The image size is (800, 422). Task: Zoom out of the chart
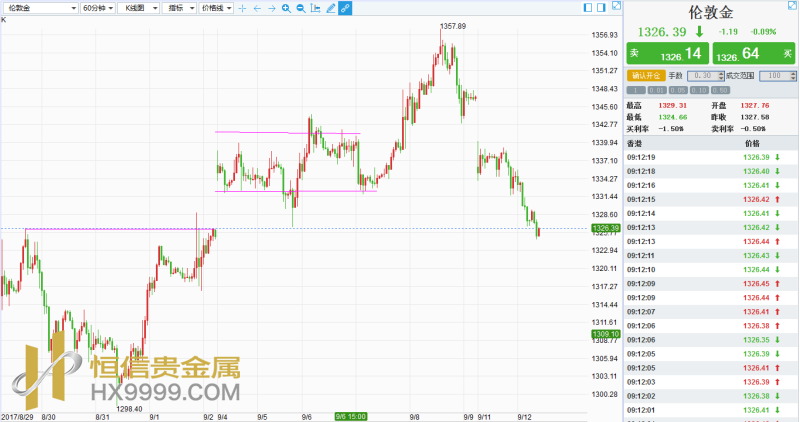click(301, 8)
